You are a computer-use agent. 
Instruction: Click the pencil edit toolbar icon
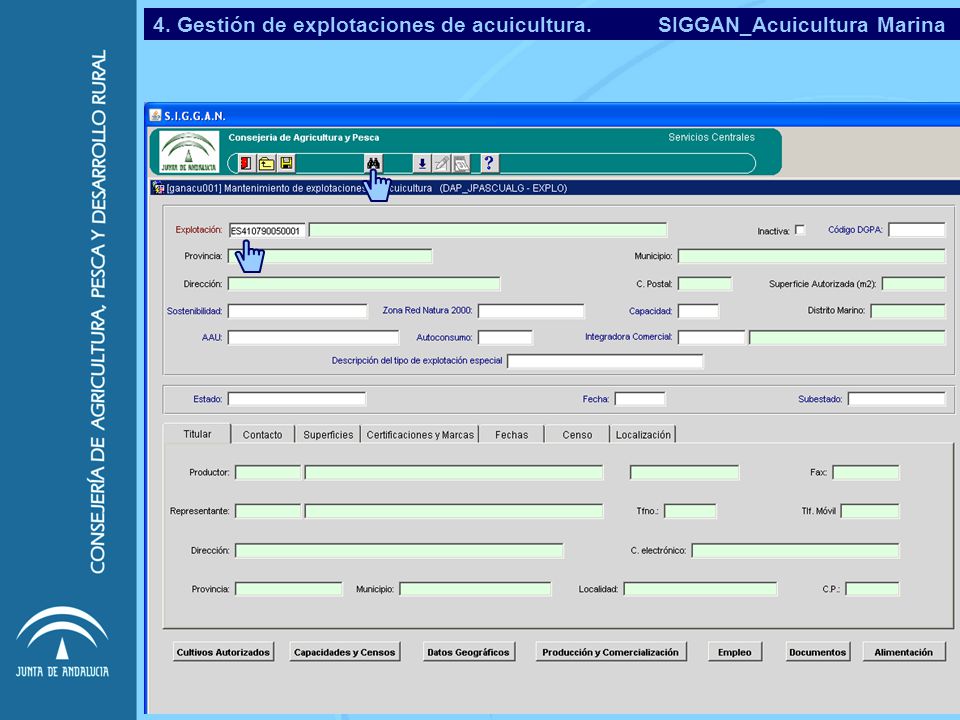(x=441, y=163)
